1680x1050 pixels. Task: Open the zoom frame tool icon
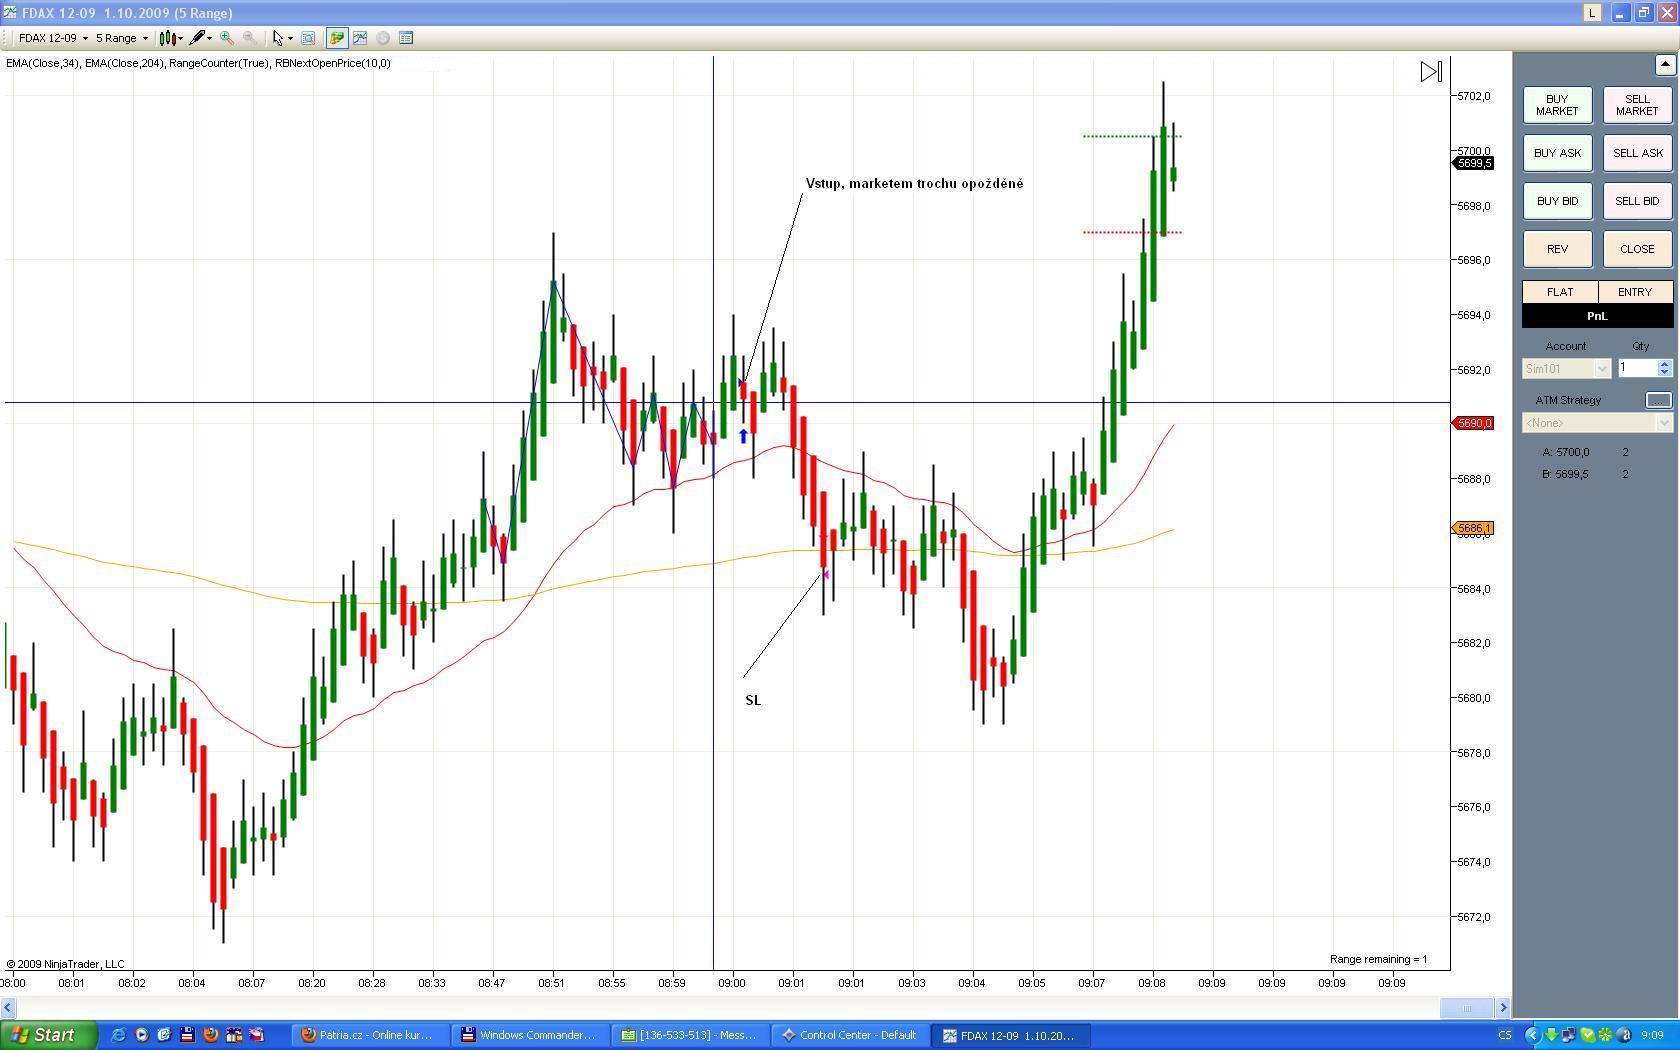click(308, 38)
